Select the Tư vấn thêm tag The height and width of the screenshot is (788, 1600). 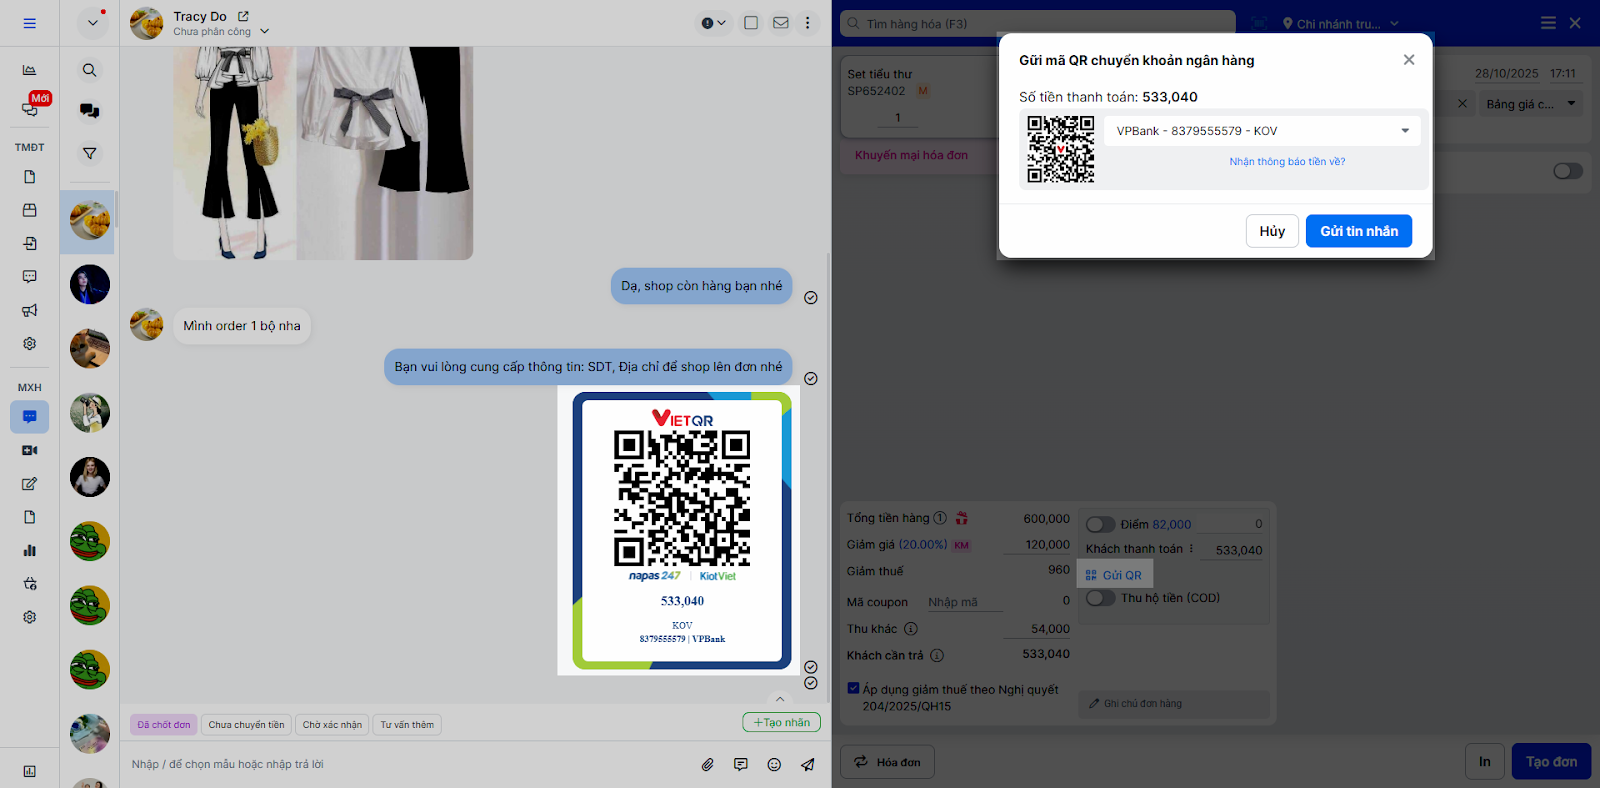[407, 725]
